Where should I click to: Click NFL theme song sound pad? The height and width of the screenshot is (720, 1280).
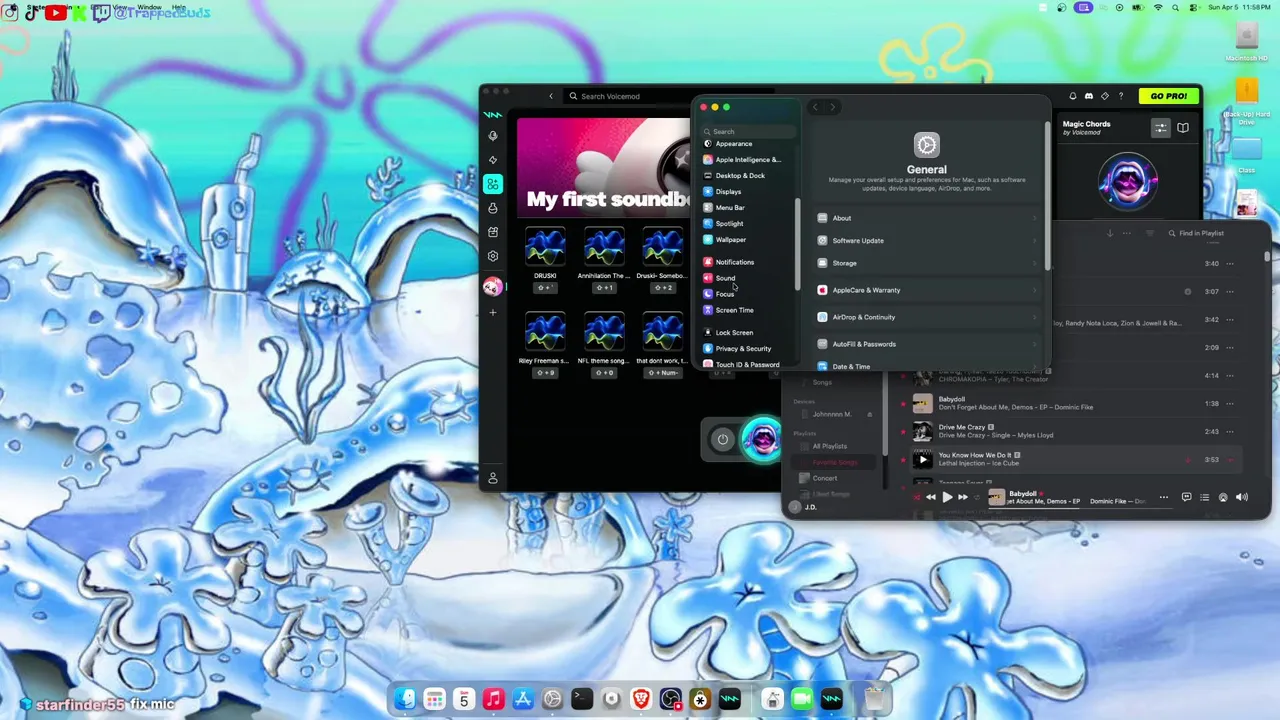pyautogui.click(x=604, y=332)
